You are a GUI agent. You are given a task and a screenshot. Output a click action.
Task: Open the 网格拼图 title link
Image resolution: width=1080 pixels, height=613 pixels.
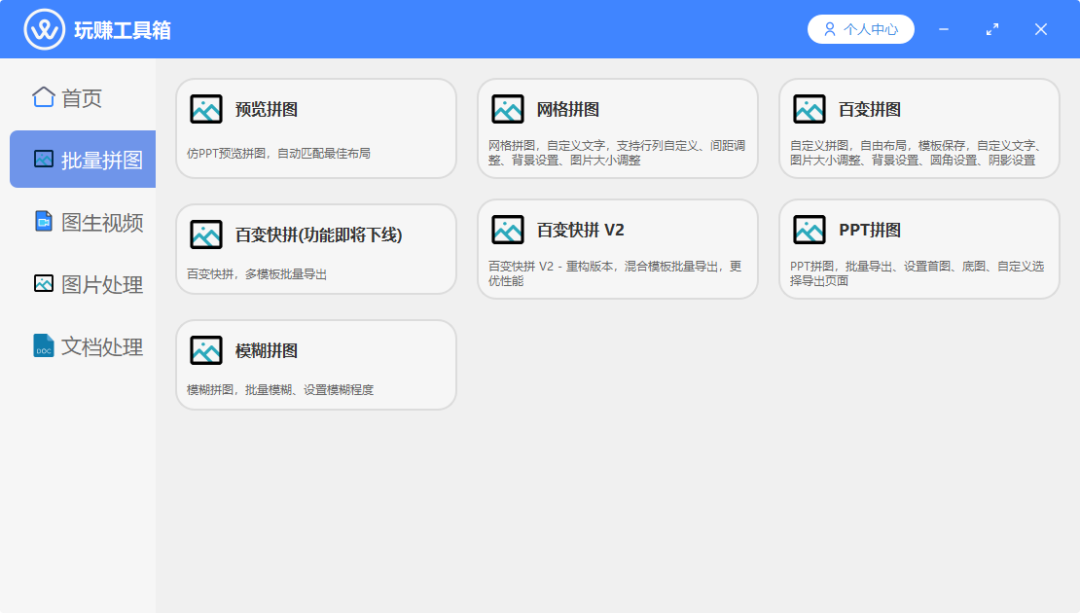coord(568,110)
